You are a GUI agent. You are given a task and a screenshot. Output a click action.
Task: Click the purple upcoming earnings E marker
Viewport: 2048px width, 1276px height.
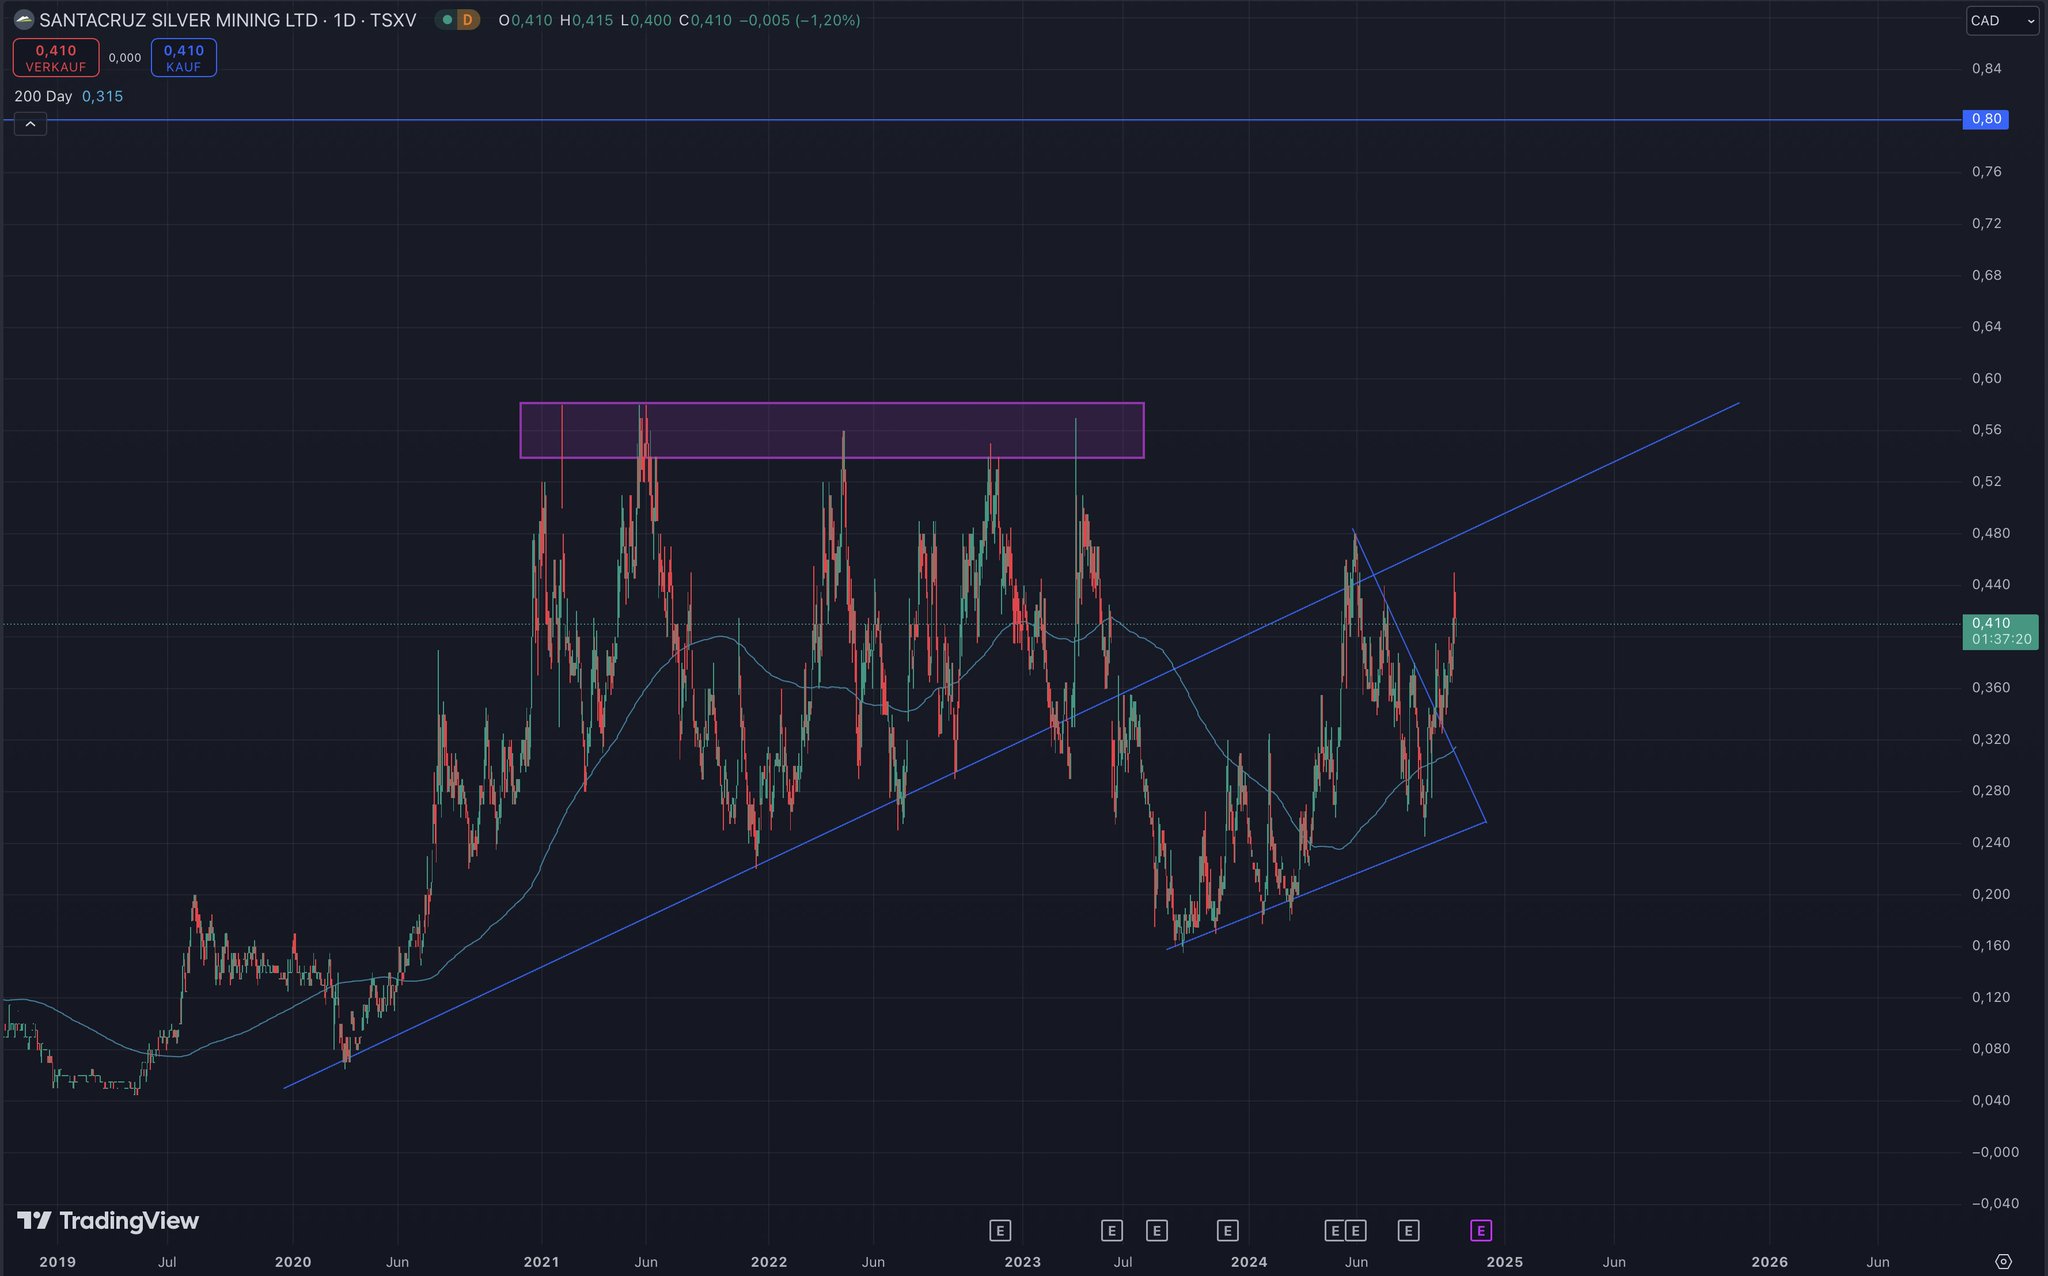pyautogui.click(x=1481, y=1231)
